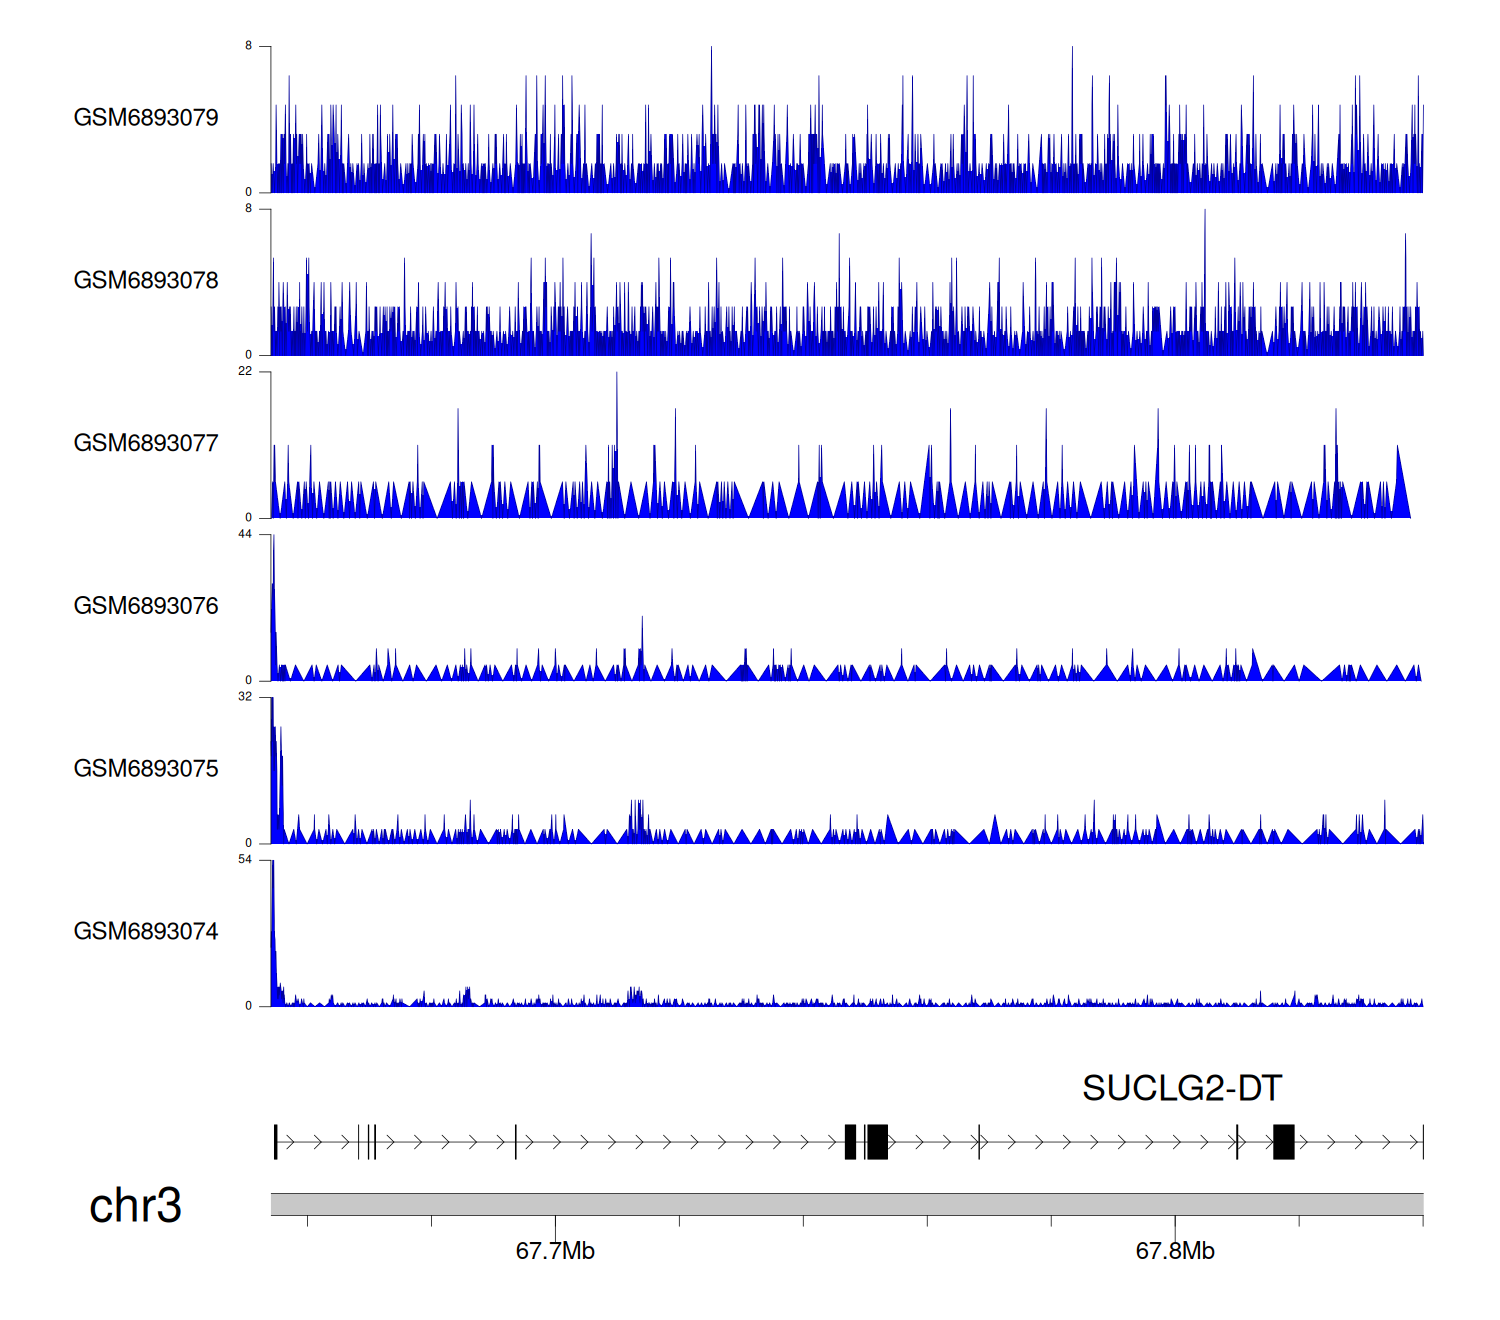Image resolution: width=1500 pixels, height=1320 pixels.
Task: Select the first exon at gene start
Action: 276,1142
